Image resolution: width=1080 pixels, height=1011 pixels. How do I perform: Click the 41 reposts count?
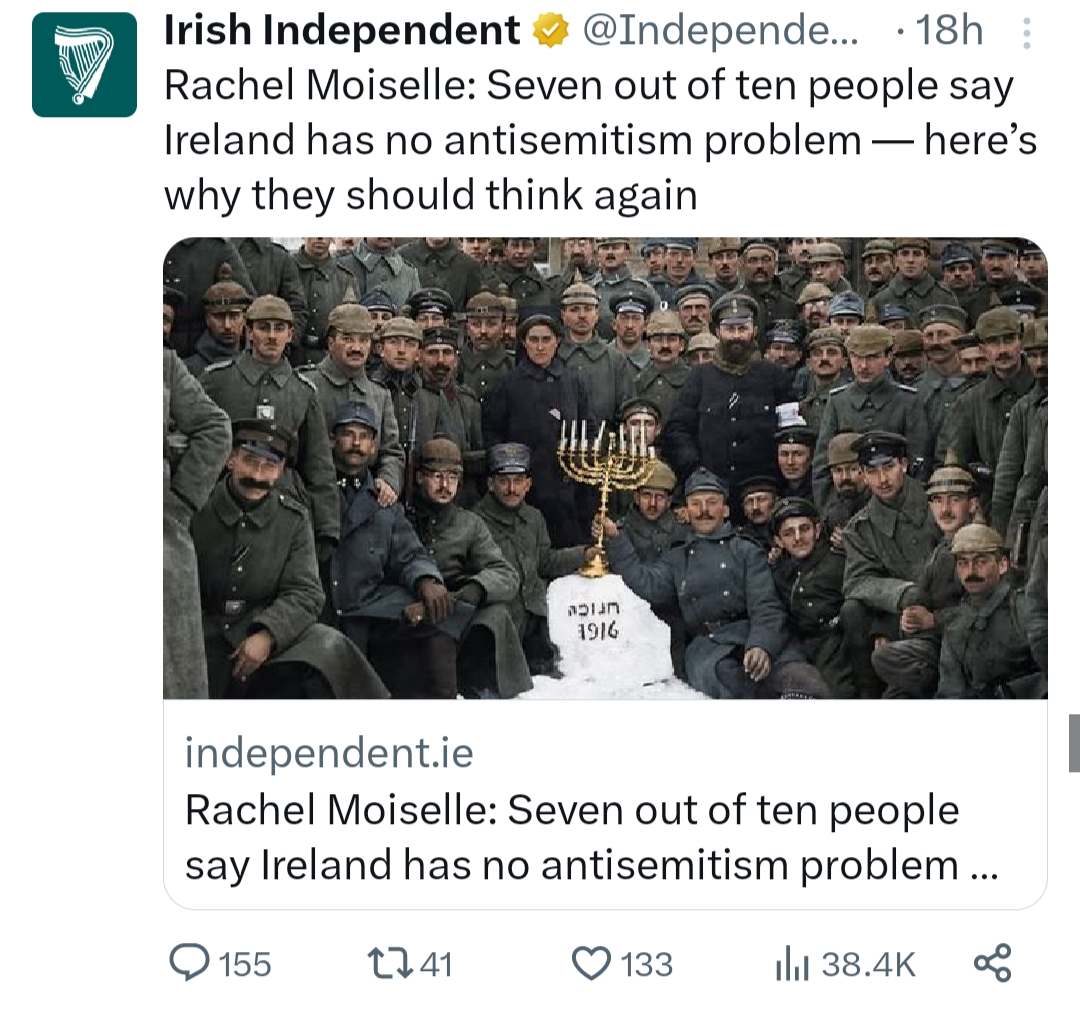[x=436, y=963]
